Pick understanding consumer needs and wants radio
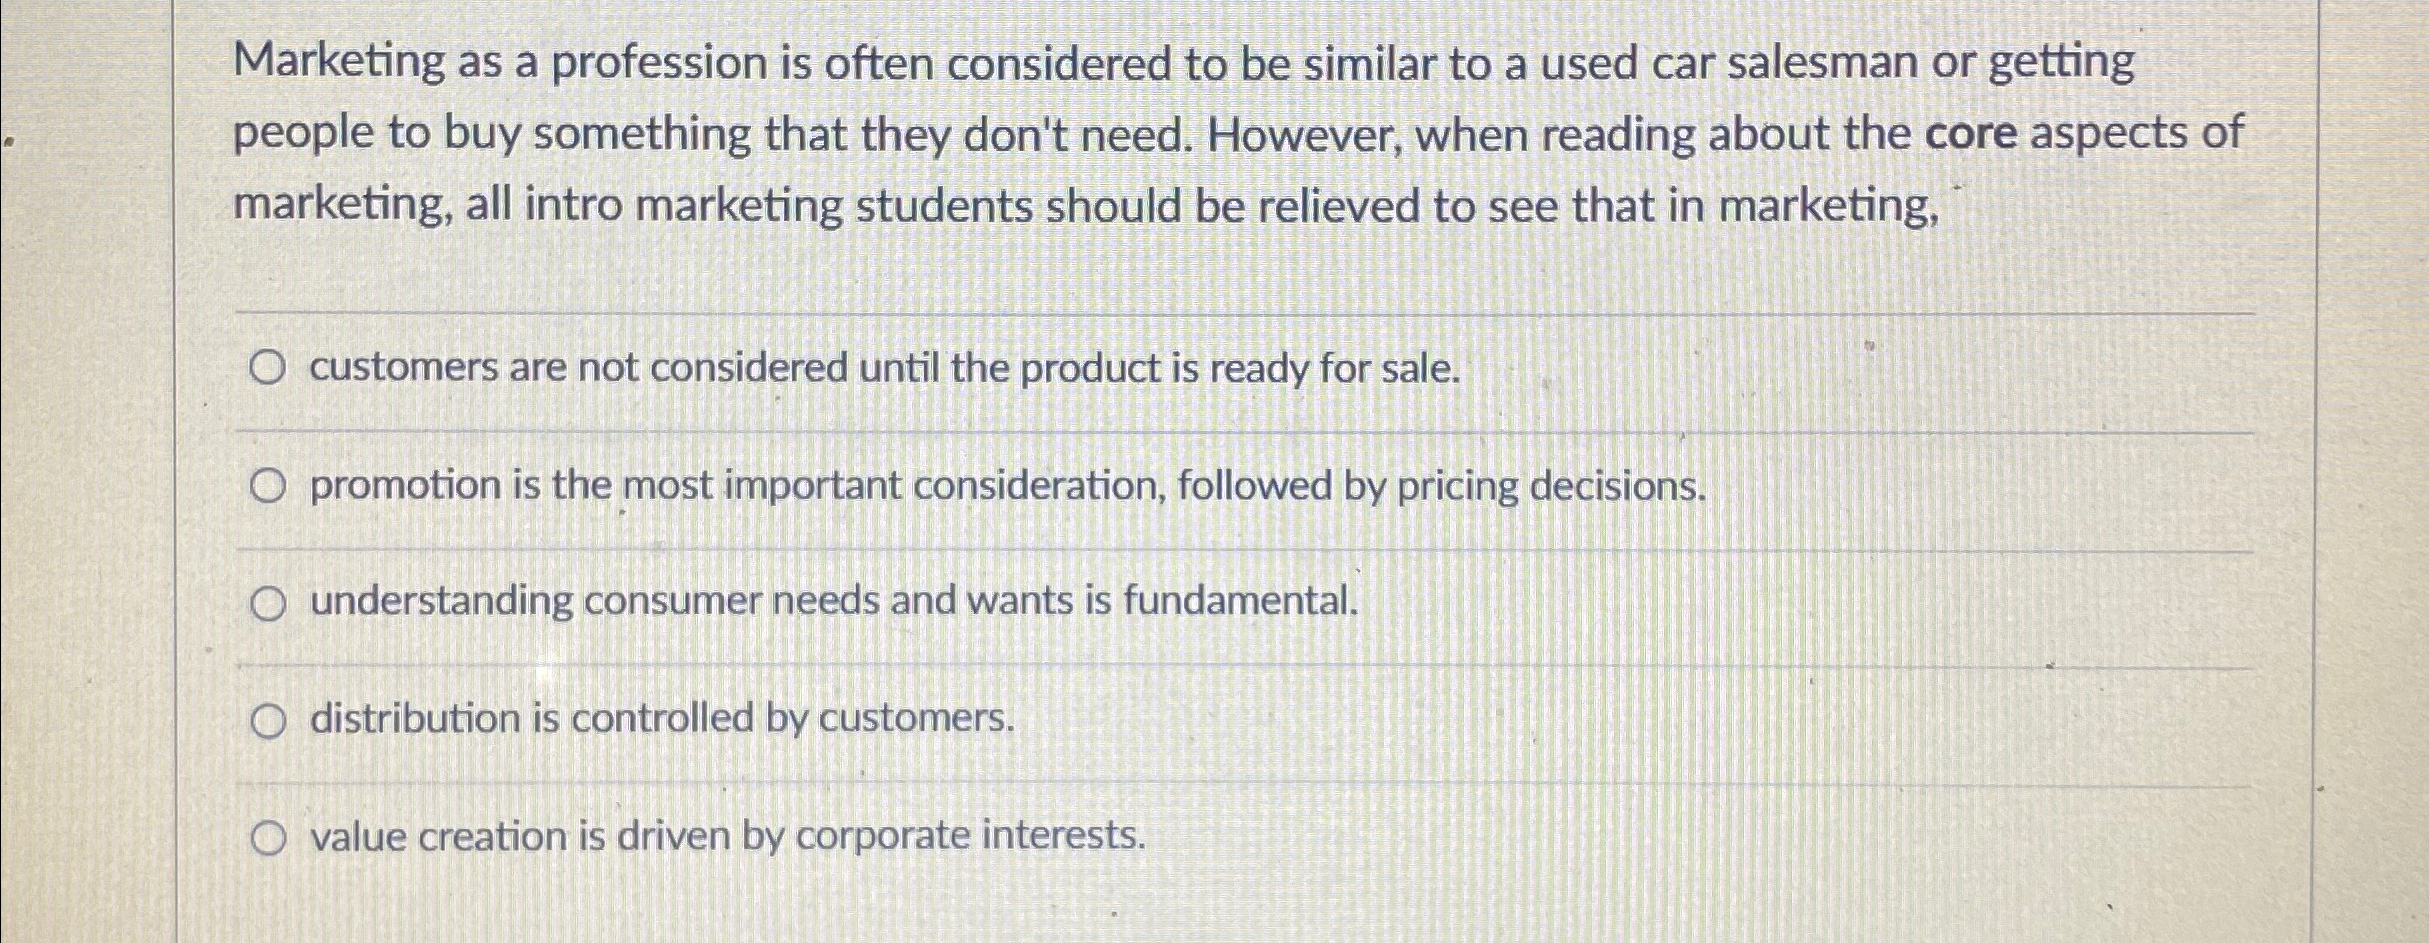Image resolution: width=2429 pixels, height=943 pixels. [267, 604]
